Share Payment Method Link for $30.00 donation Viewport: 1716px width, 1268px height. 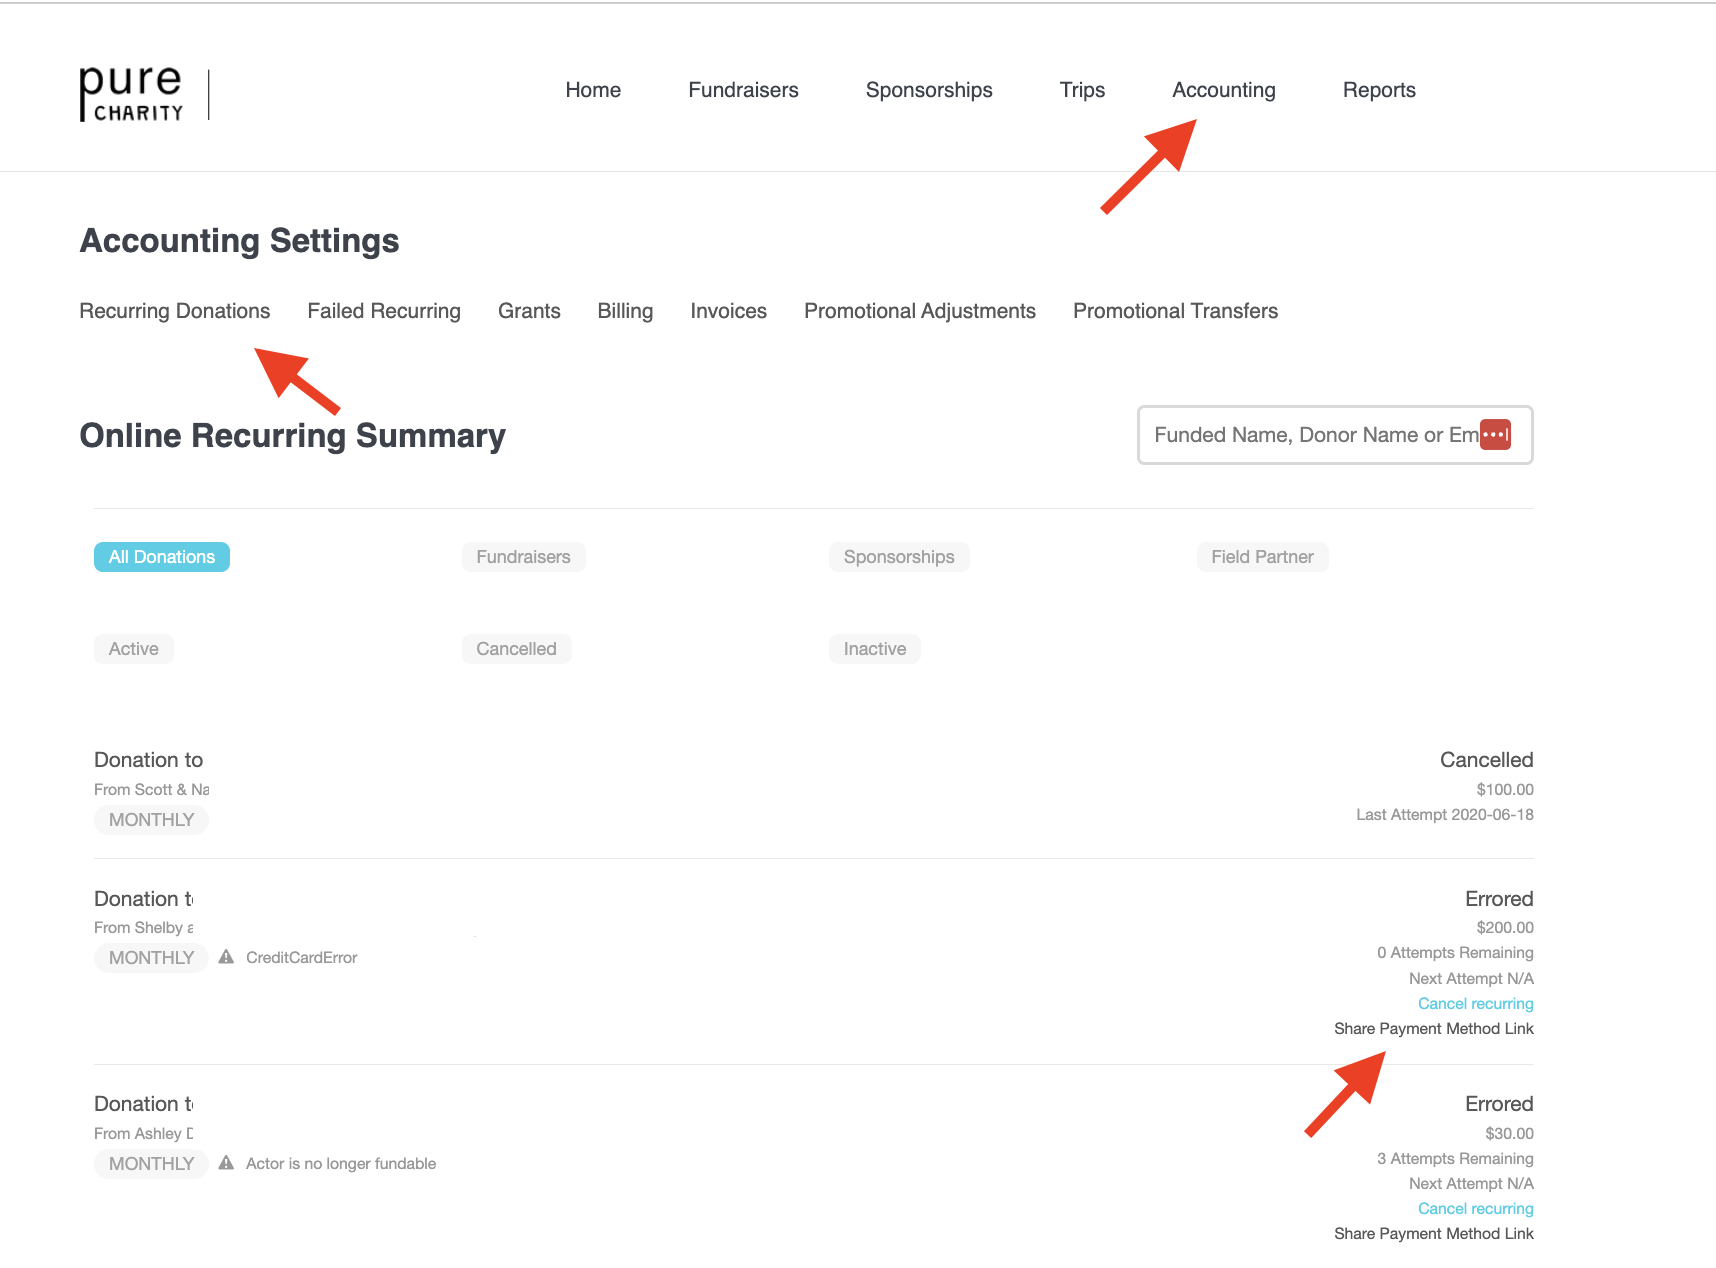(x=1433, y=1234)
